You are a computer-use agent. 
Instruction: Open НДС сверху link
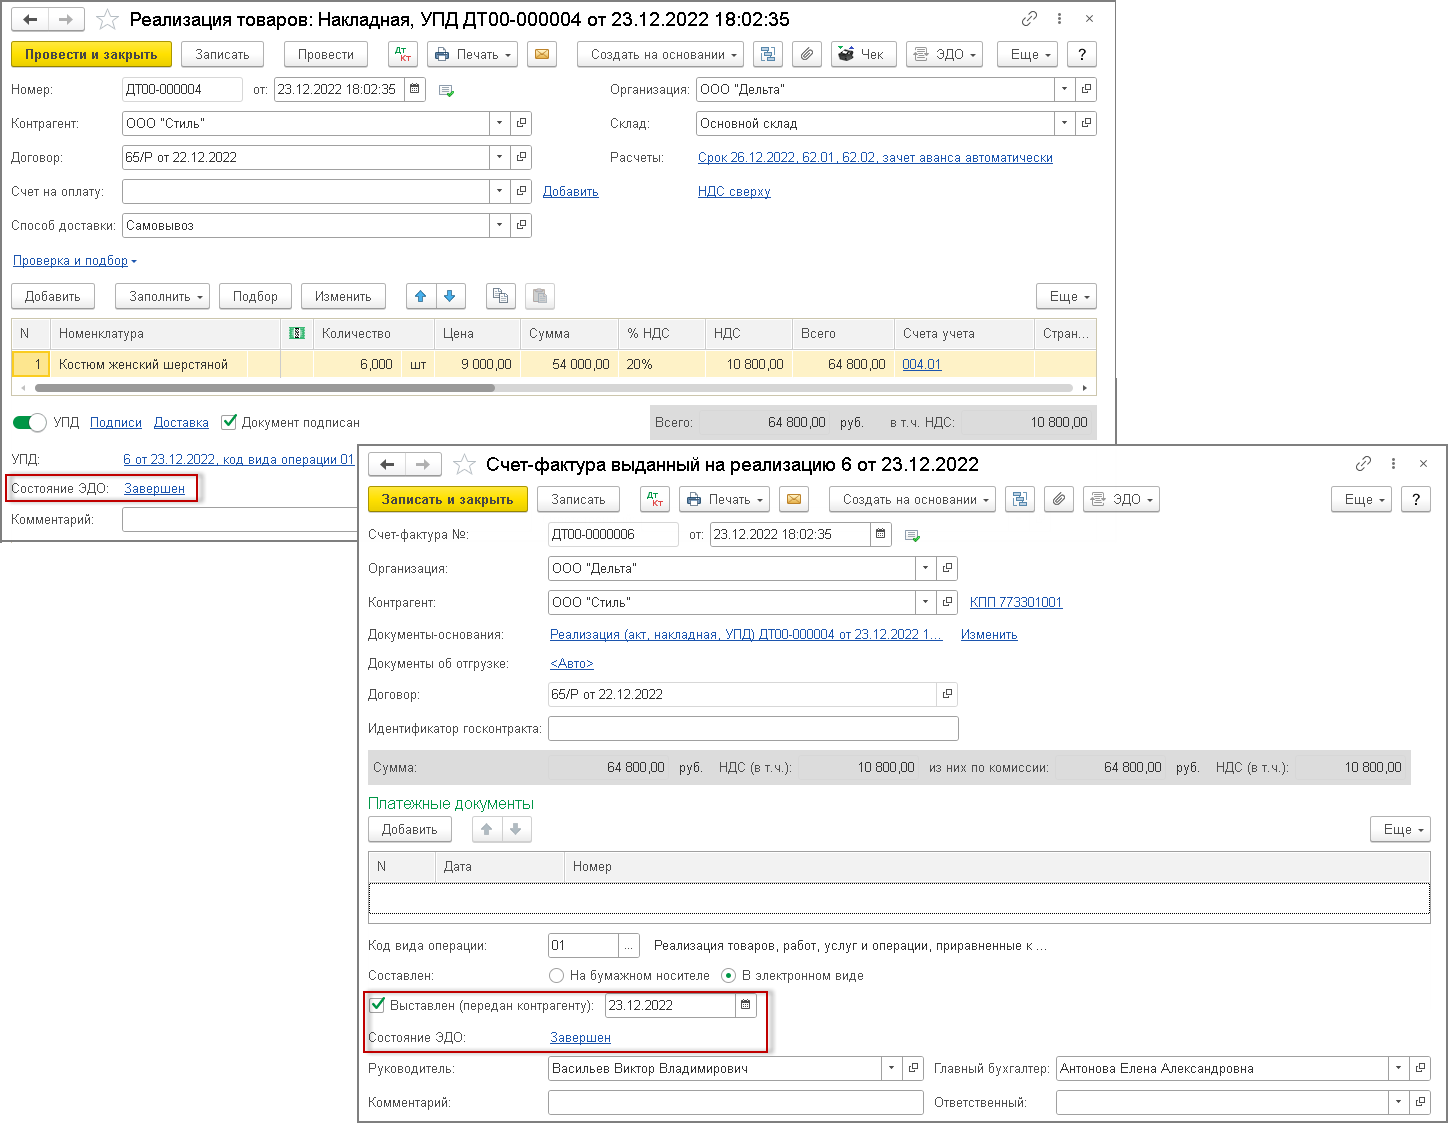[734, 191]
